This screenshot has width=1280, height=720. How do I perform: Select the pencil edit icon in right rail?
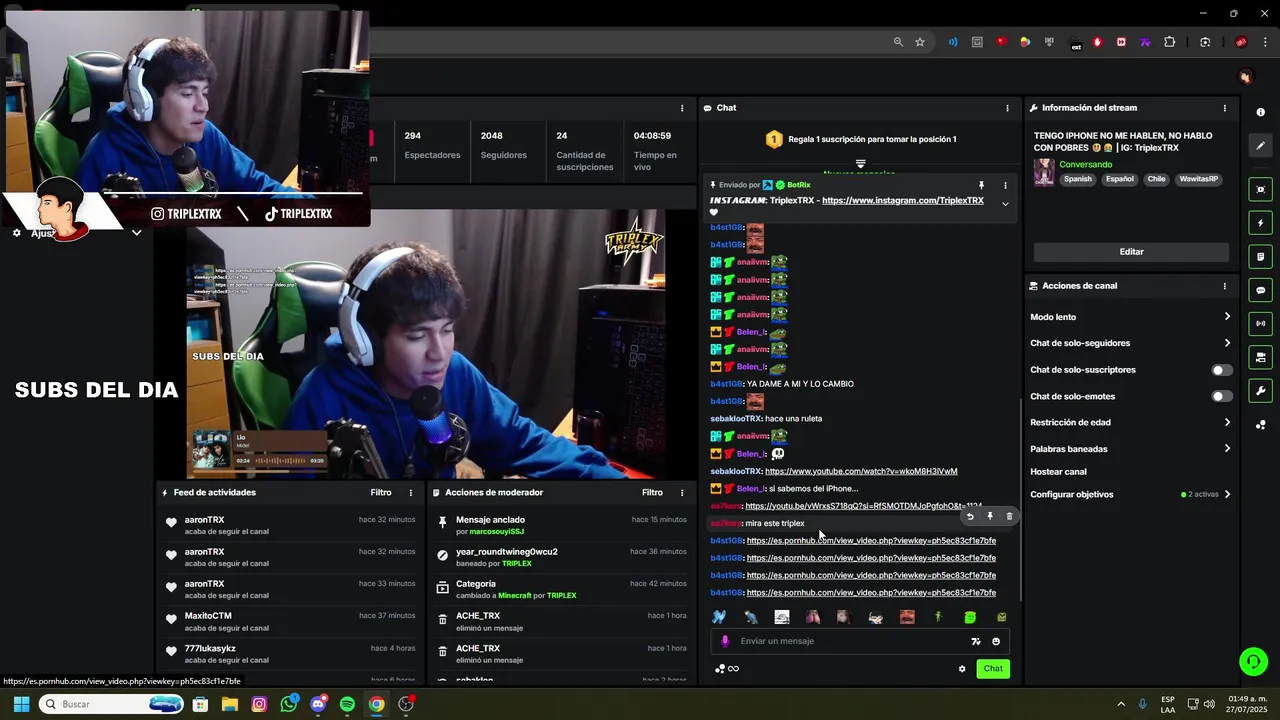1260,146
